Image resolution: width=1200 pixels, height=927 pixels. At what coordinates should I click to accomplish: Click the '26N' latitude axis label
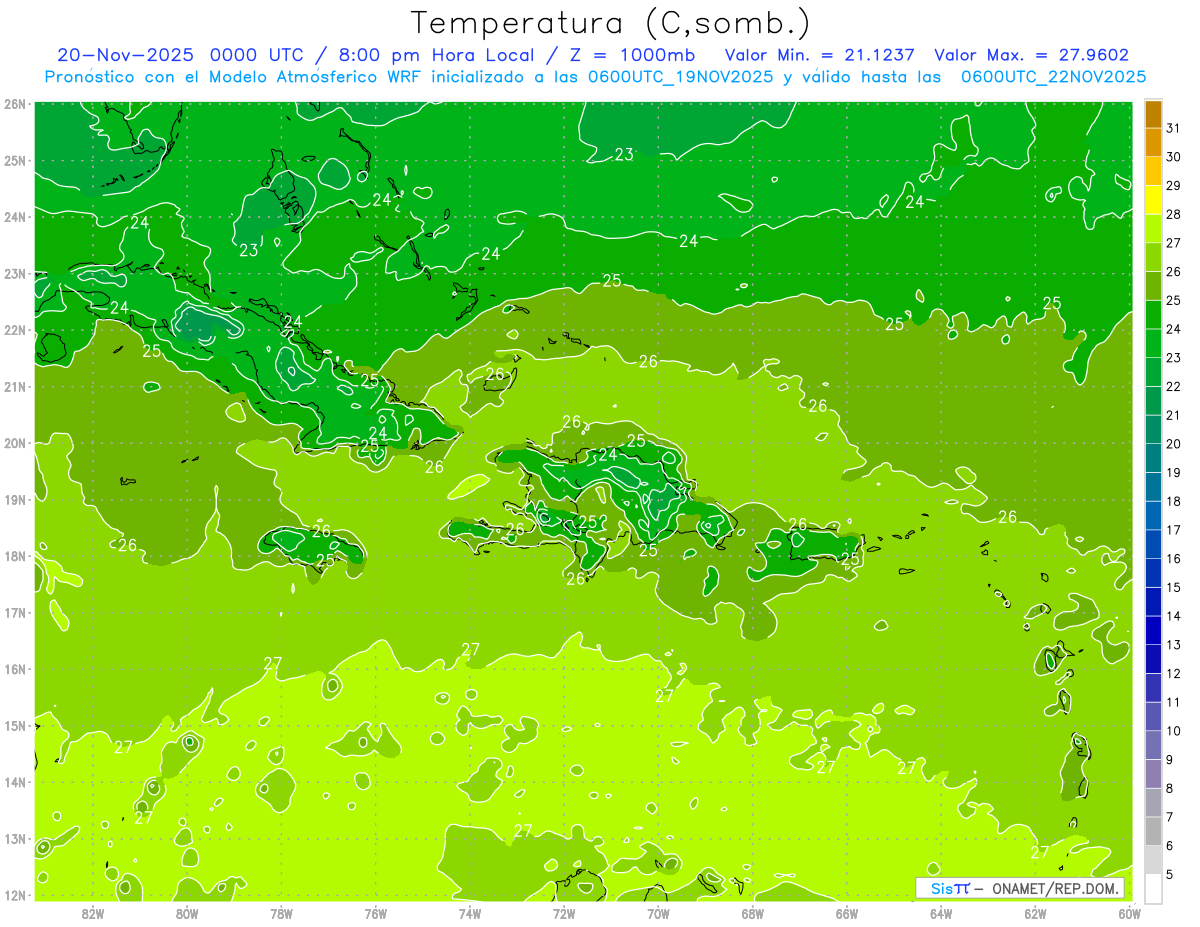[14, 103]
